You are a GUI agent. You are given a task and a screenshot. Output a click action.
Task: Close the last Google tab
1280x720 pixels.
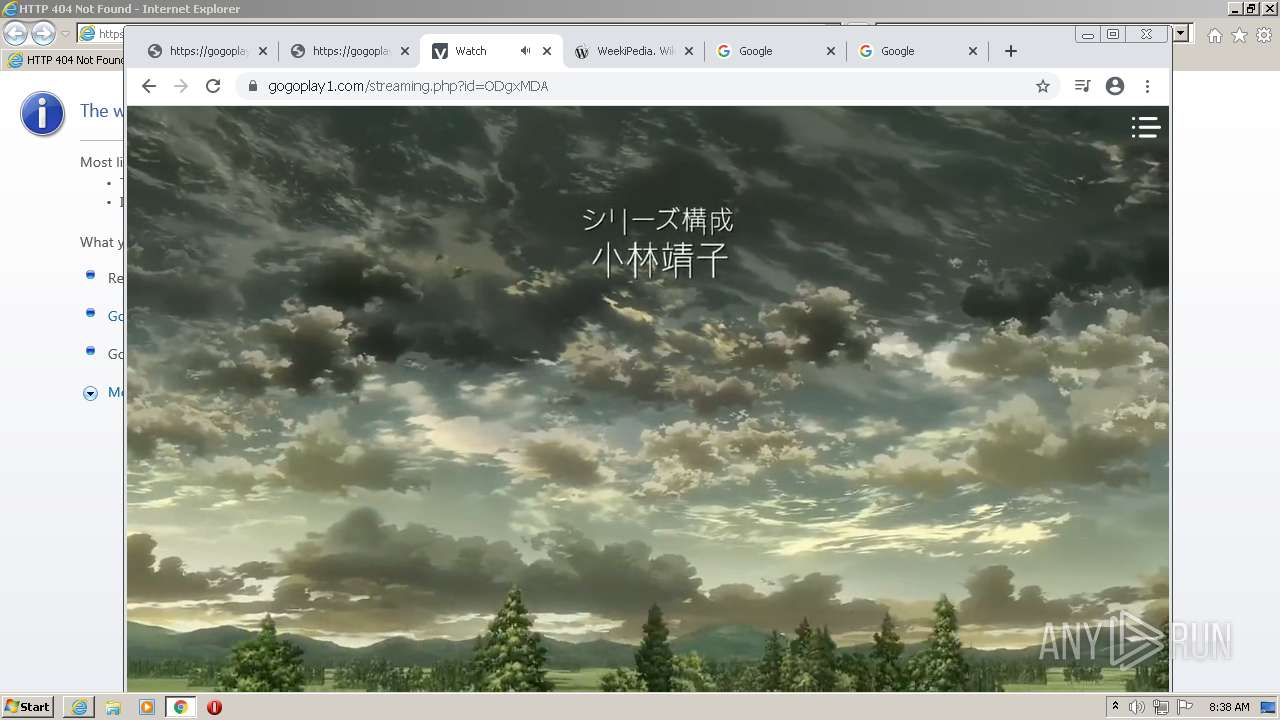pos(973,51)
